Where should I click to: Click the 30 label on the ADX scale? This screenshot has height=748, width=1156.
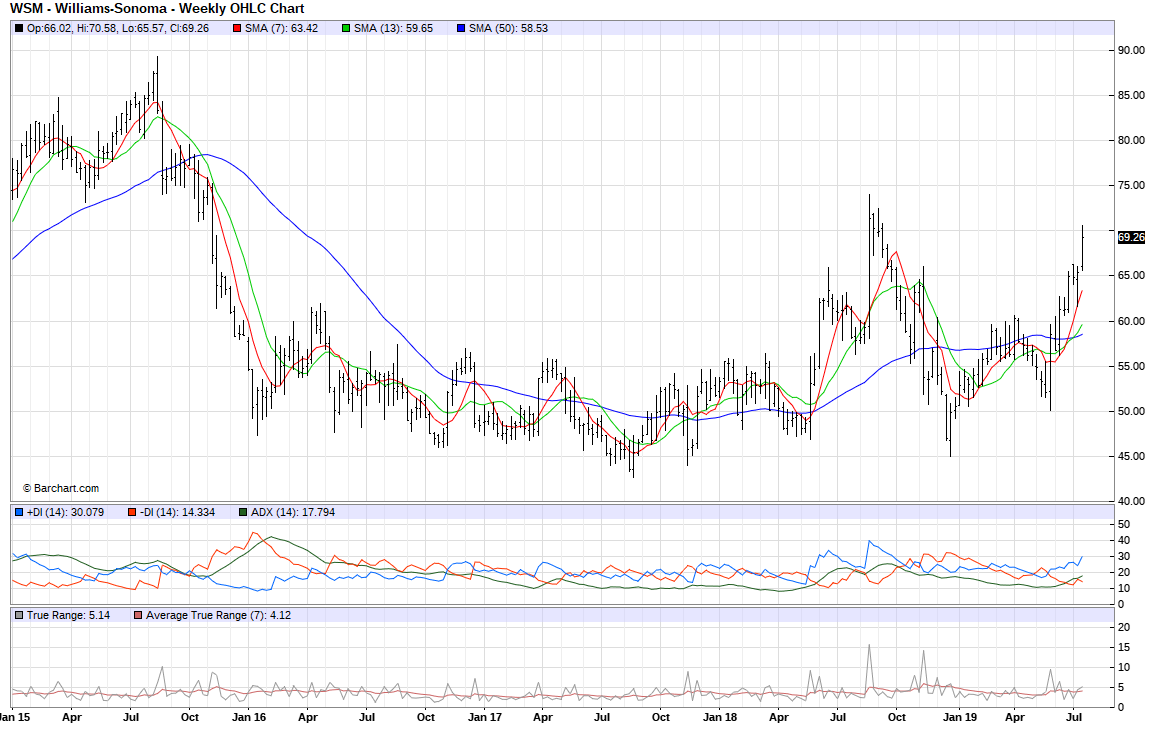[1124, 556]
